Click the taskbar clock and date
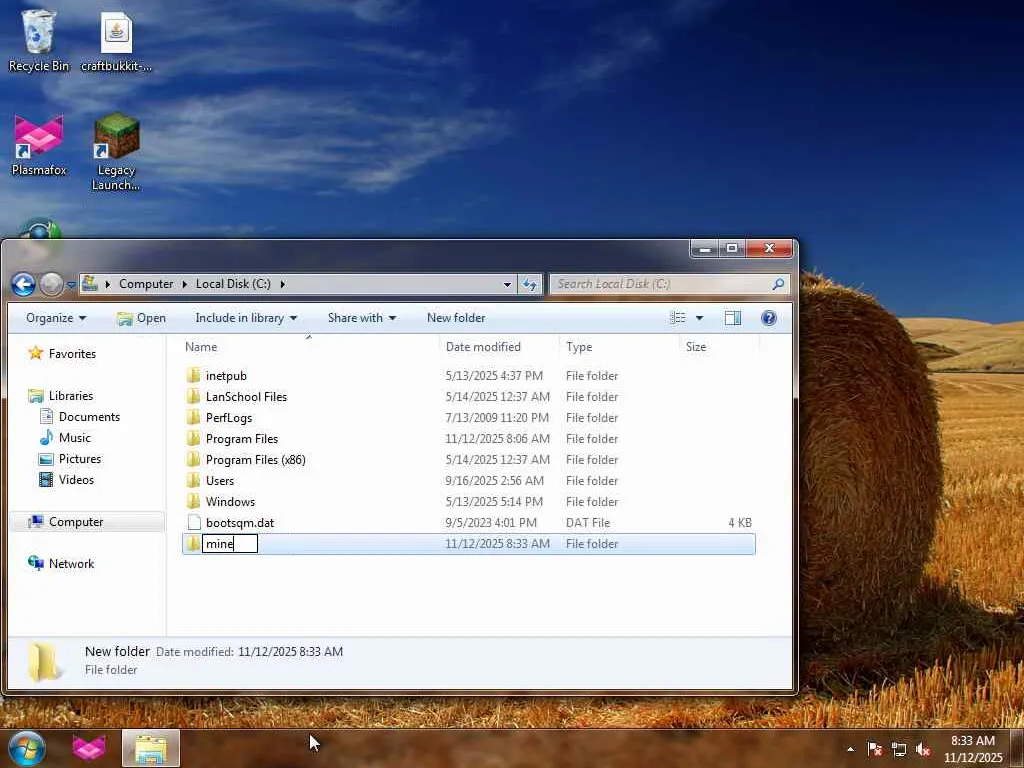The height and width of the screenshot is (768, 1024). point(972,749)
